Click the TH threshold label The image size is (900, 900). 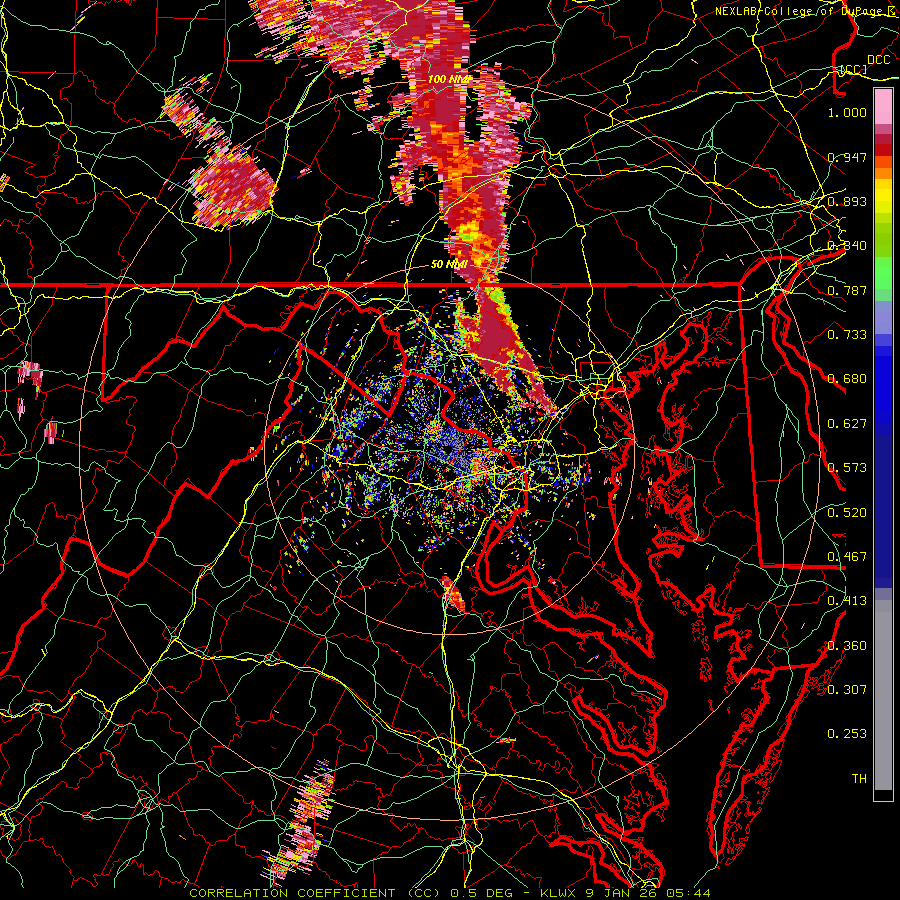859,779
